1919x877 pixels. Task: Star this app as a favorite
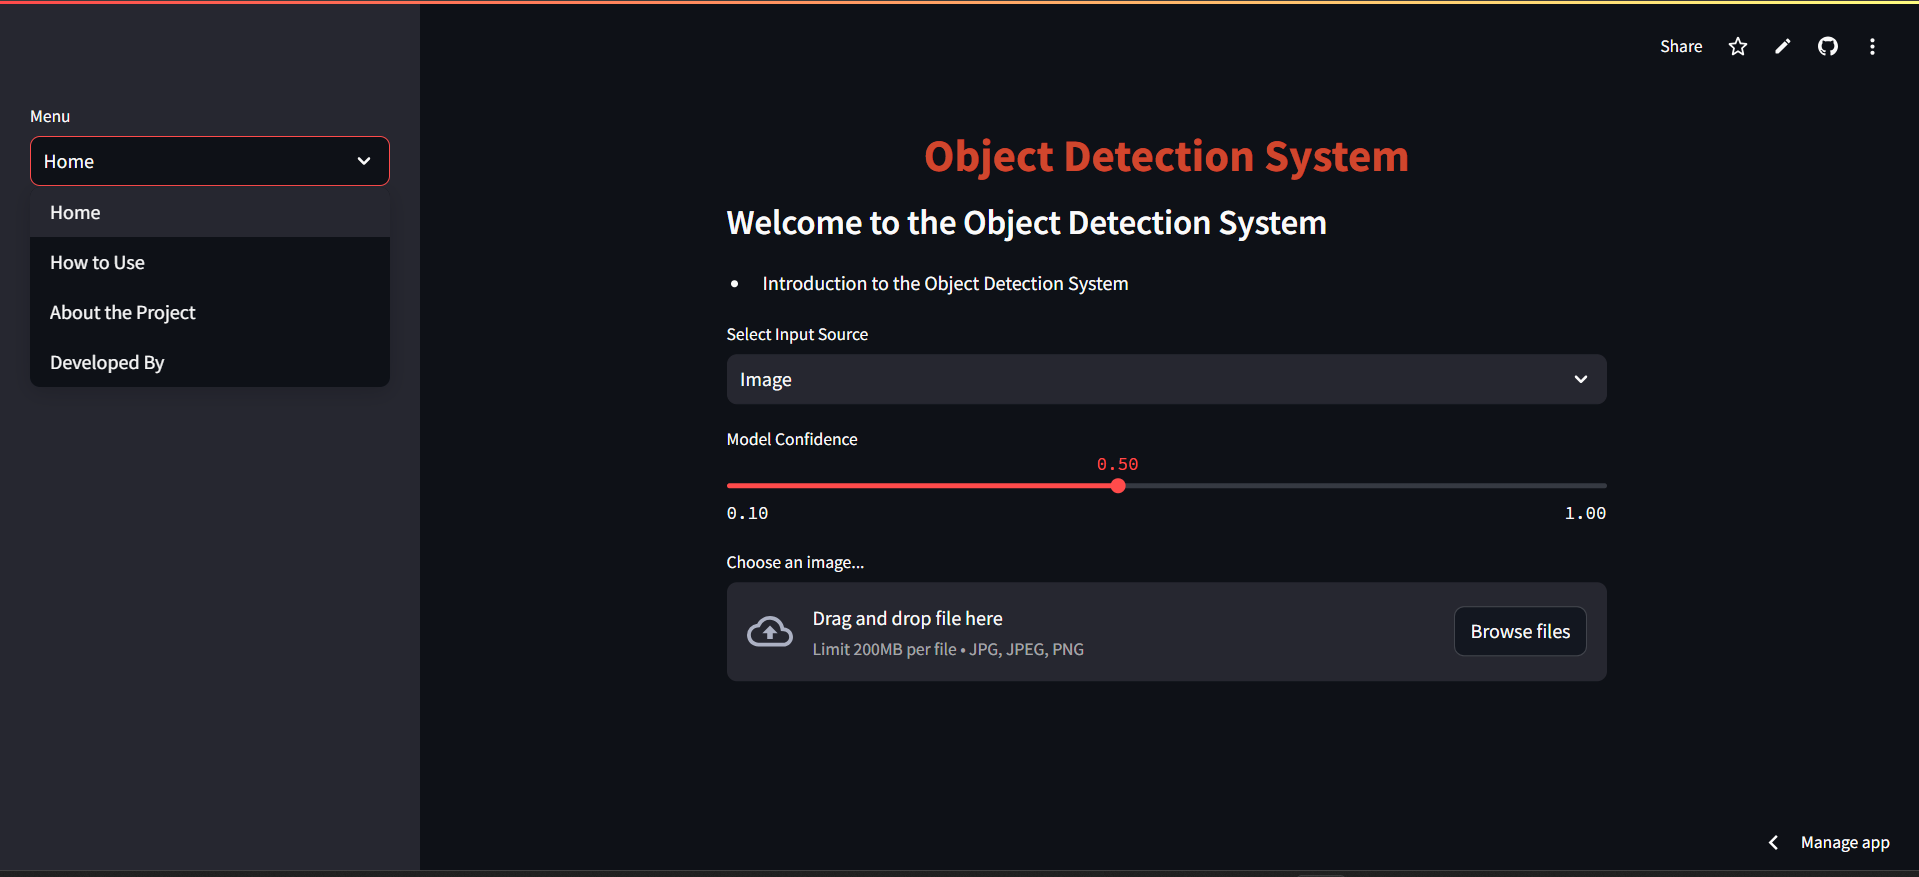(1737, 47)
